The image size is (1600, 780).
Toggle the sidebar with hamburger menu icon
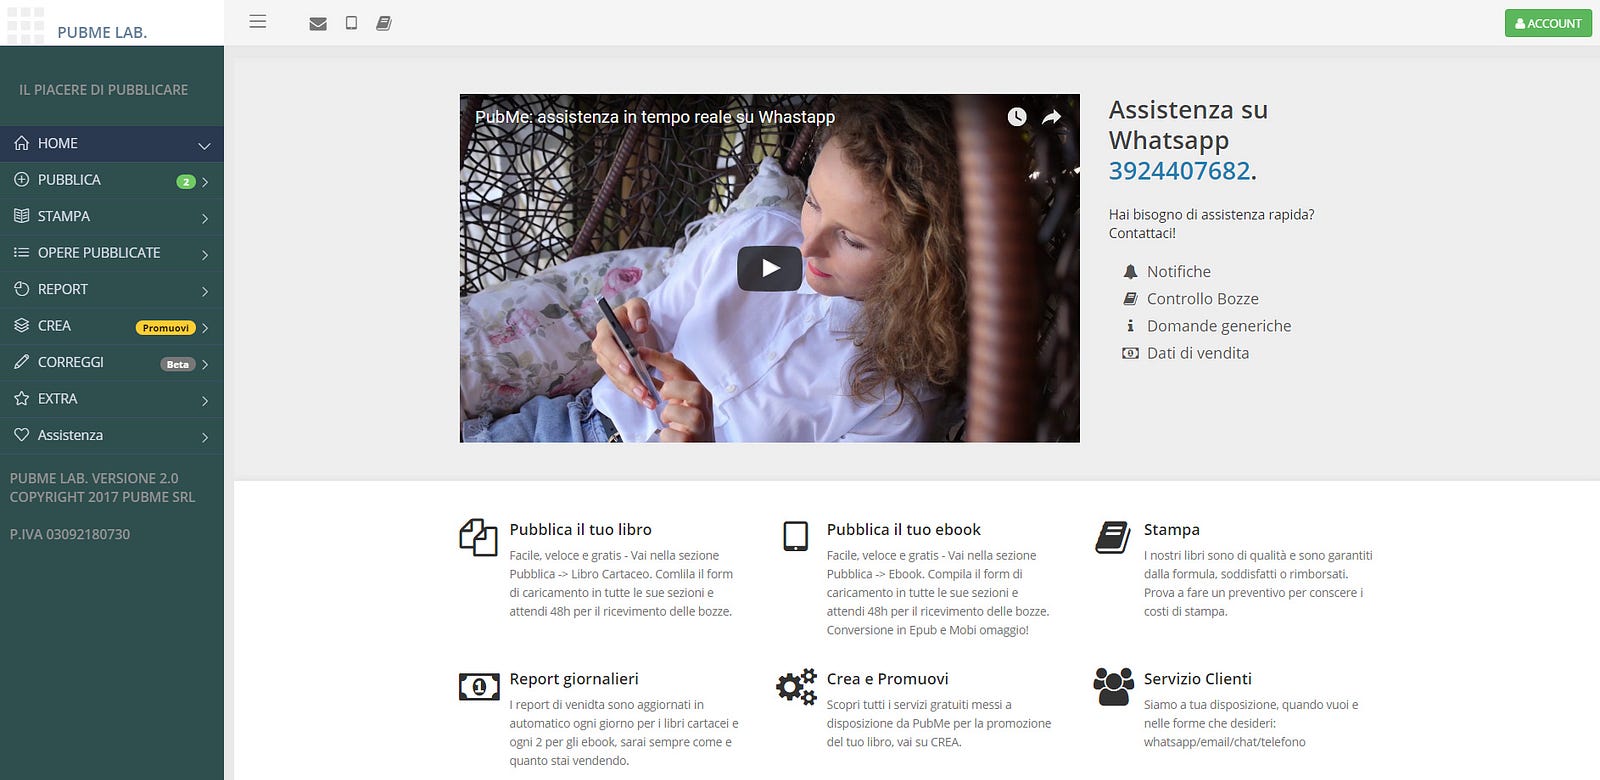pos(258,22)
